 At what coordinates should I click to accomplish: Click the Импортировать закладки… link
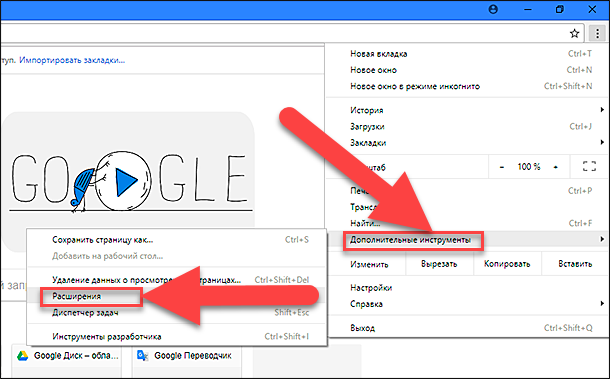72,60
